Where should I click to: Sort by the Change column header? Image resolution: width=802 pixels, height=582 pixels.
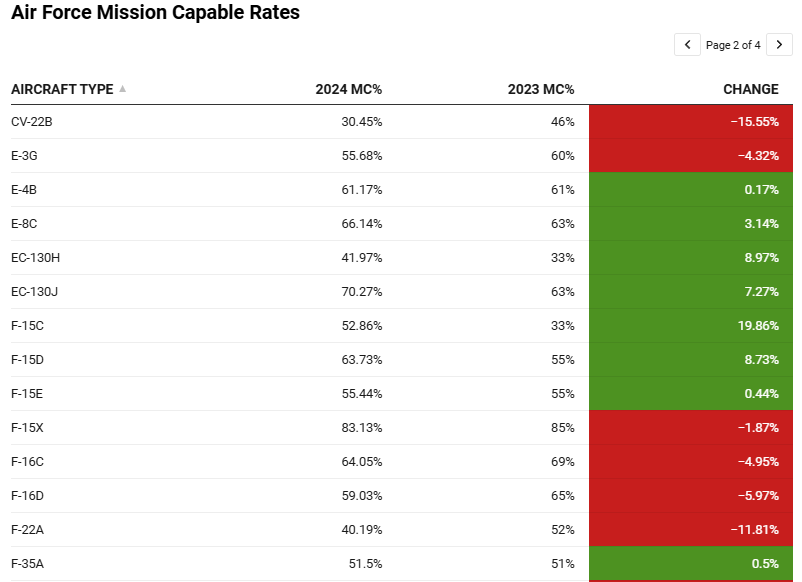point(750,89)
